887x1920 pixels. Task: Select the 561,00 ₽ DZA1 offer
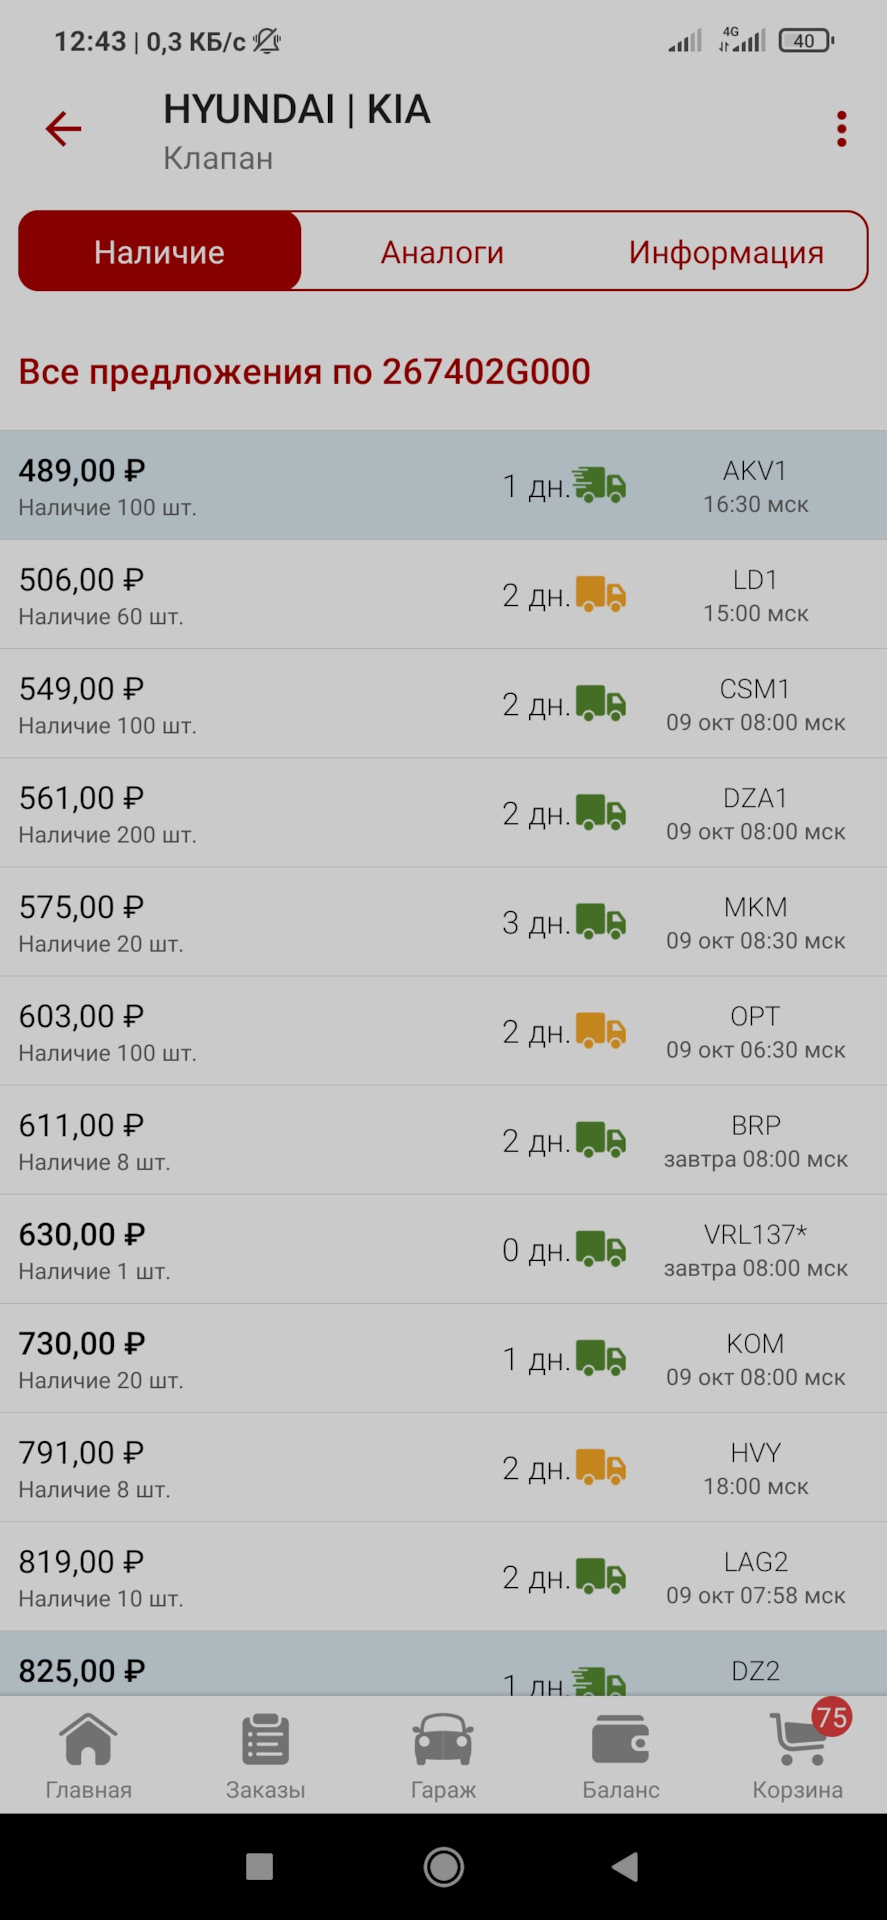[x=443, y=813]
